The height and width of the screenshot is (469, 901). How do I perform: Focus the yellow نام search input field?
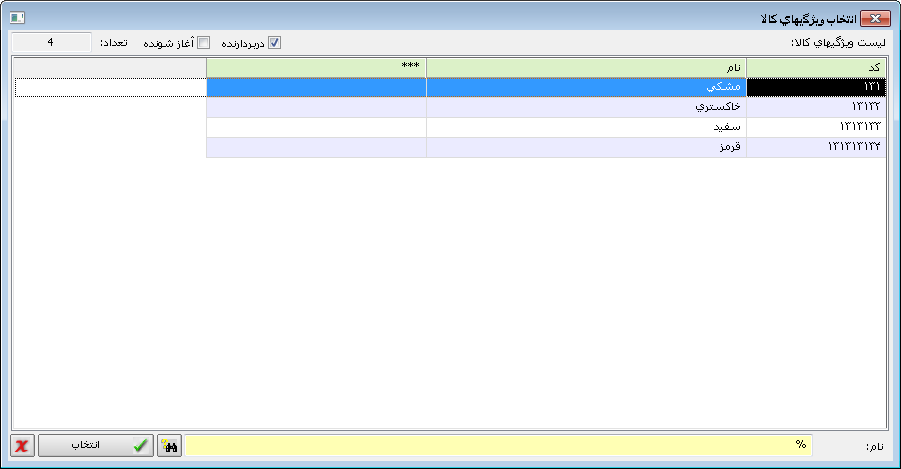498,445
